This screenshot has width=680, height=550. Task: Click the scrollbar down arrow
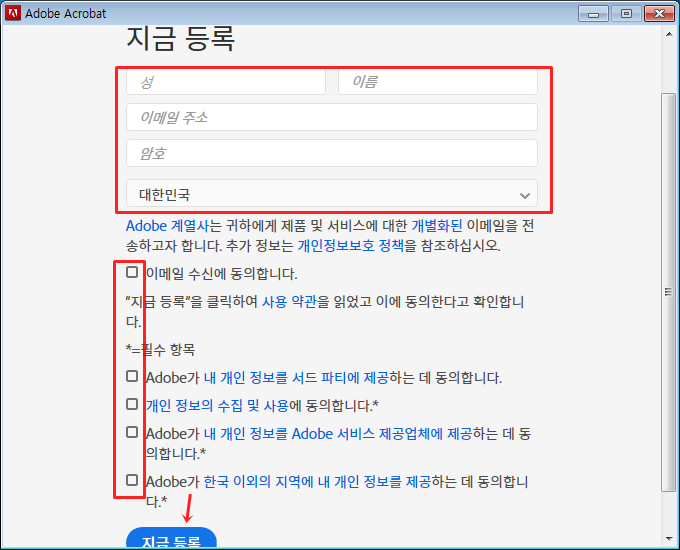pos(669,539)
